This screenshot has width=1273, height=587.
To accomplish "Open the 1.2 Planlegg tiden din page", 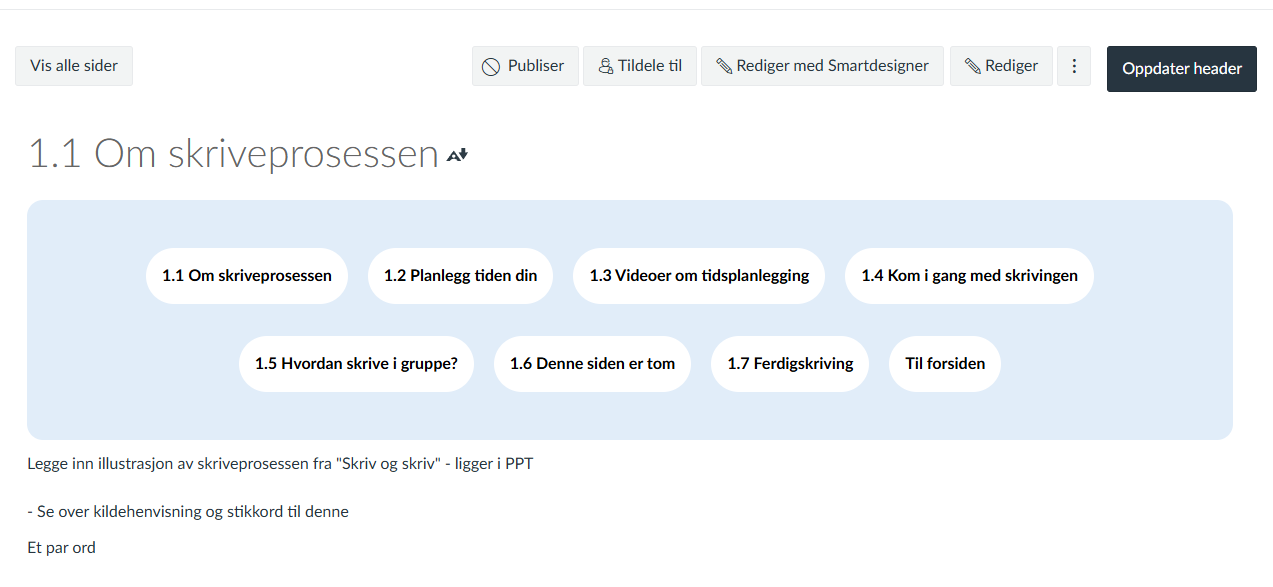I will (x=460, y=276).
